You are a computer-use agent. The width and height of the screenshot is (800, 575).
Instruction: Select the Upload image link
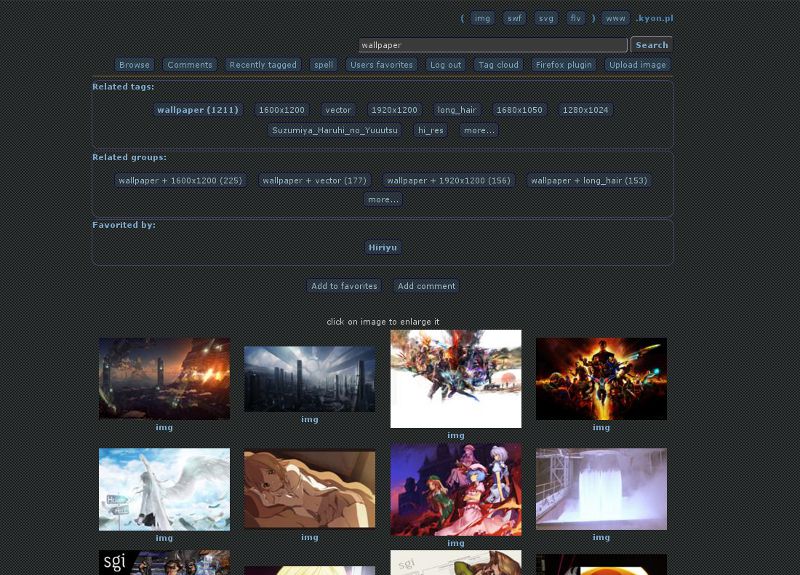coord(637,65)
